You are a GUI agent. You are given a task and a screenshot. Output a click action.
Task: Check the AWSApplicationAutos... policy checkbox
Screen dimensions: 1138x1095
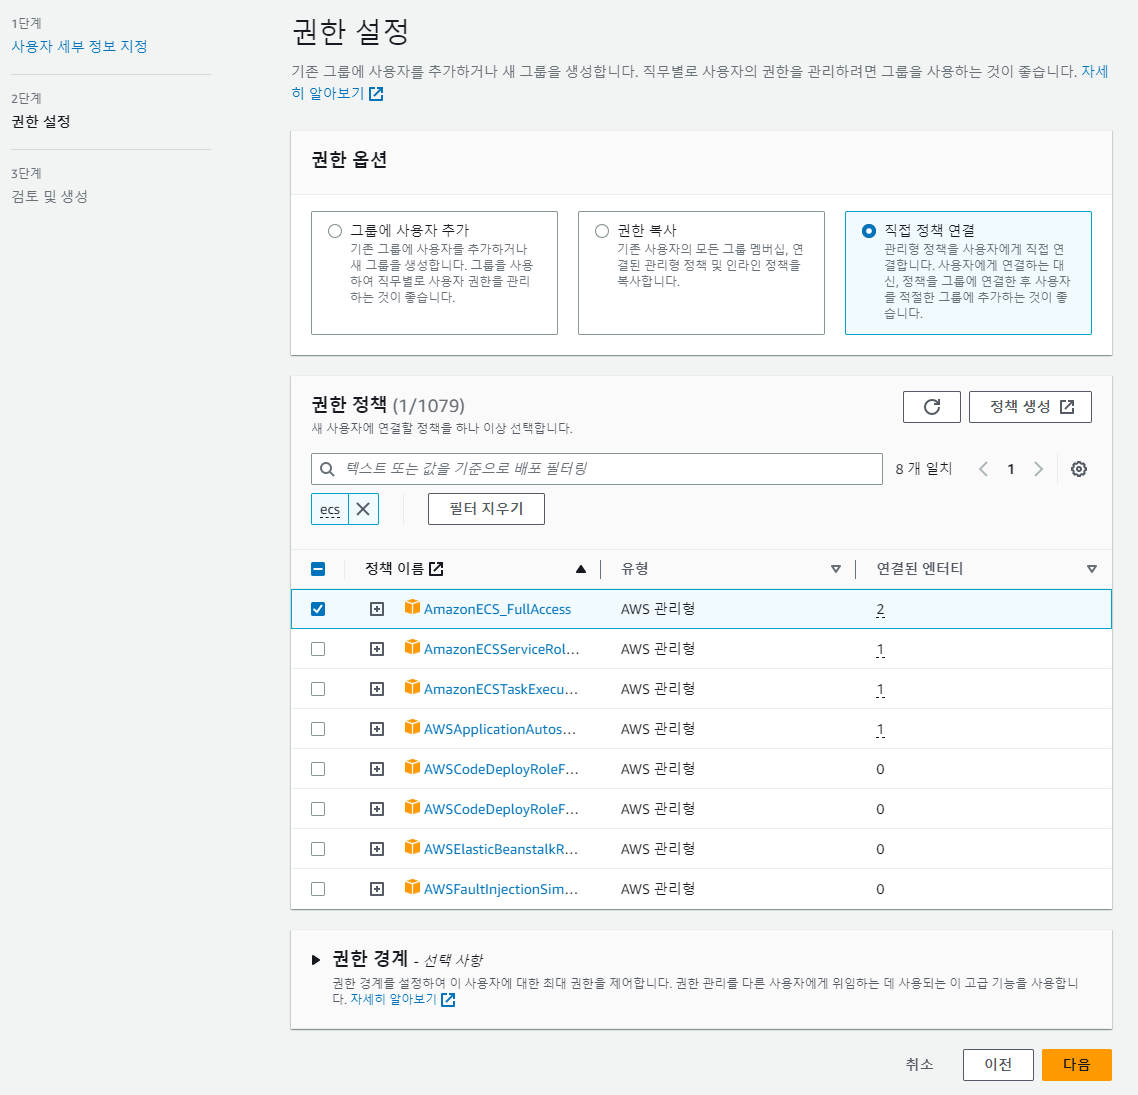coord(318,729)
